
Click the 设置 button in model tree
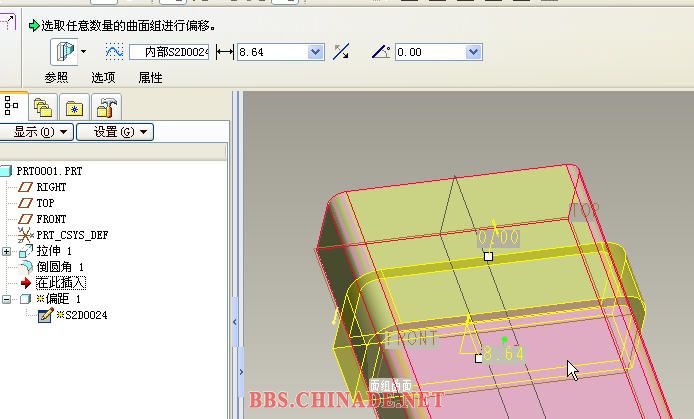click(113, 132)
